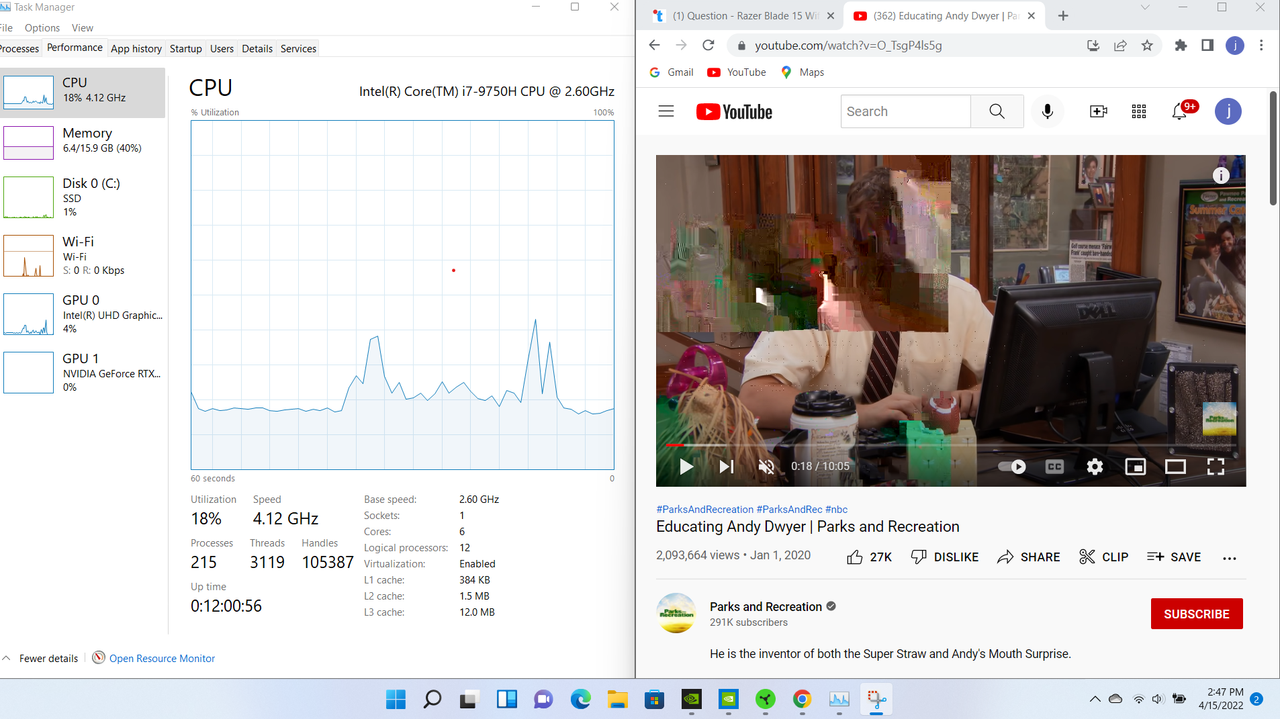Go to YouTube home via logo
The width and height of the screenshot is (1280, 719).
pyautogui.click(x=735, y=112)
